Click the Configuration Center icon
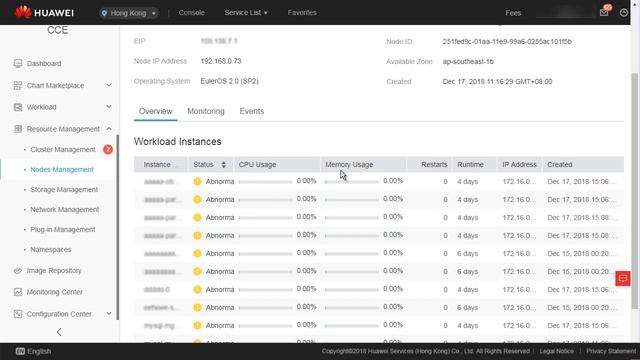 tap(18, 314)
